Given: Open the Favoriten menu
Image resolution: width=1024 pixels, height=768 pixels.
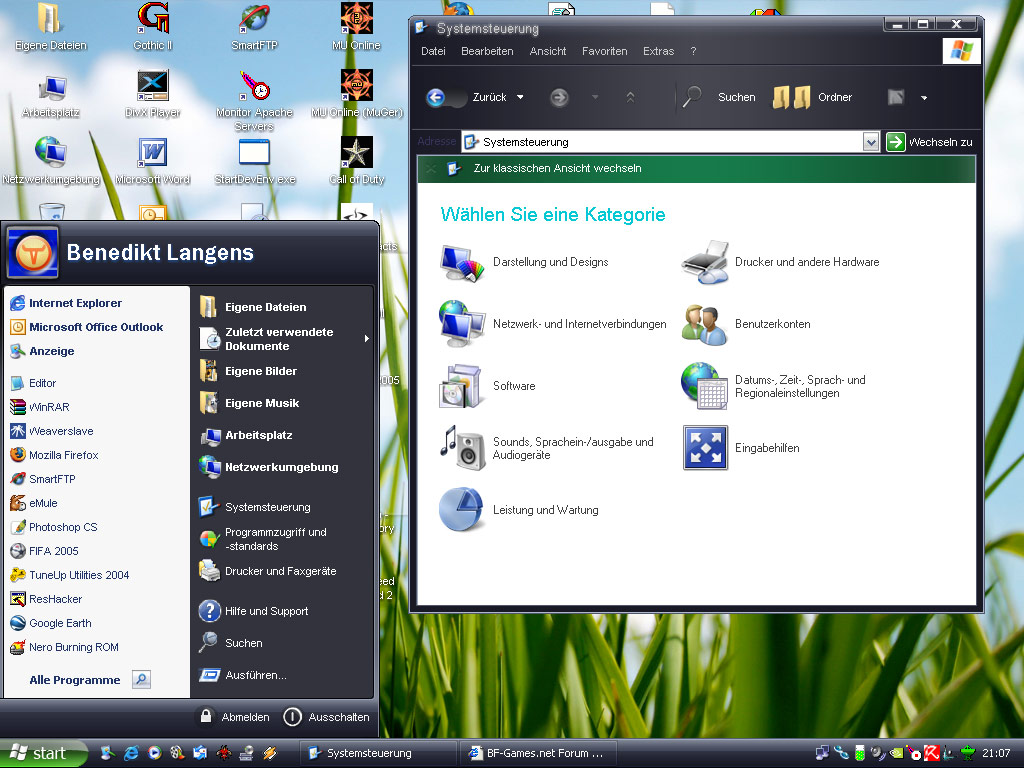Looking at the screenshot, I should click(605, 51).
